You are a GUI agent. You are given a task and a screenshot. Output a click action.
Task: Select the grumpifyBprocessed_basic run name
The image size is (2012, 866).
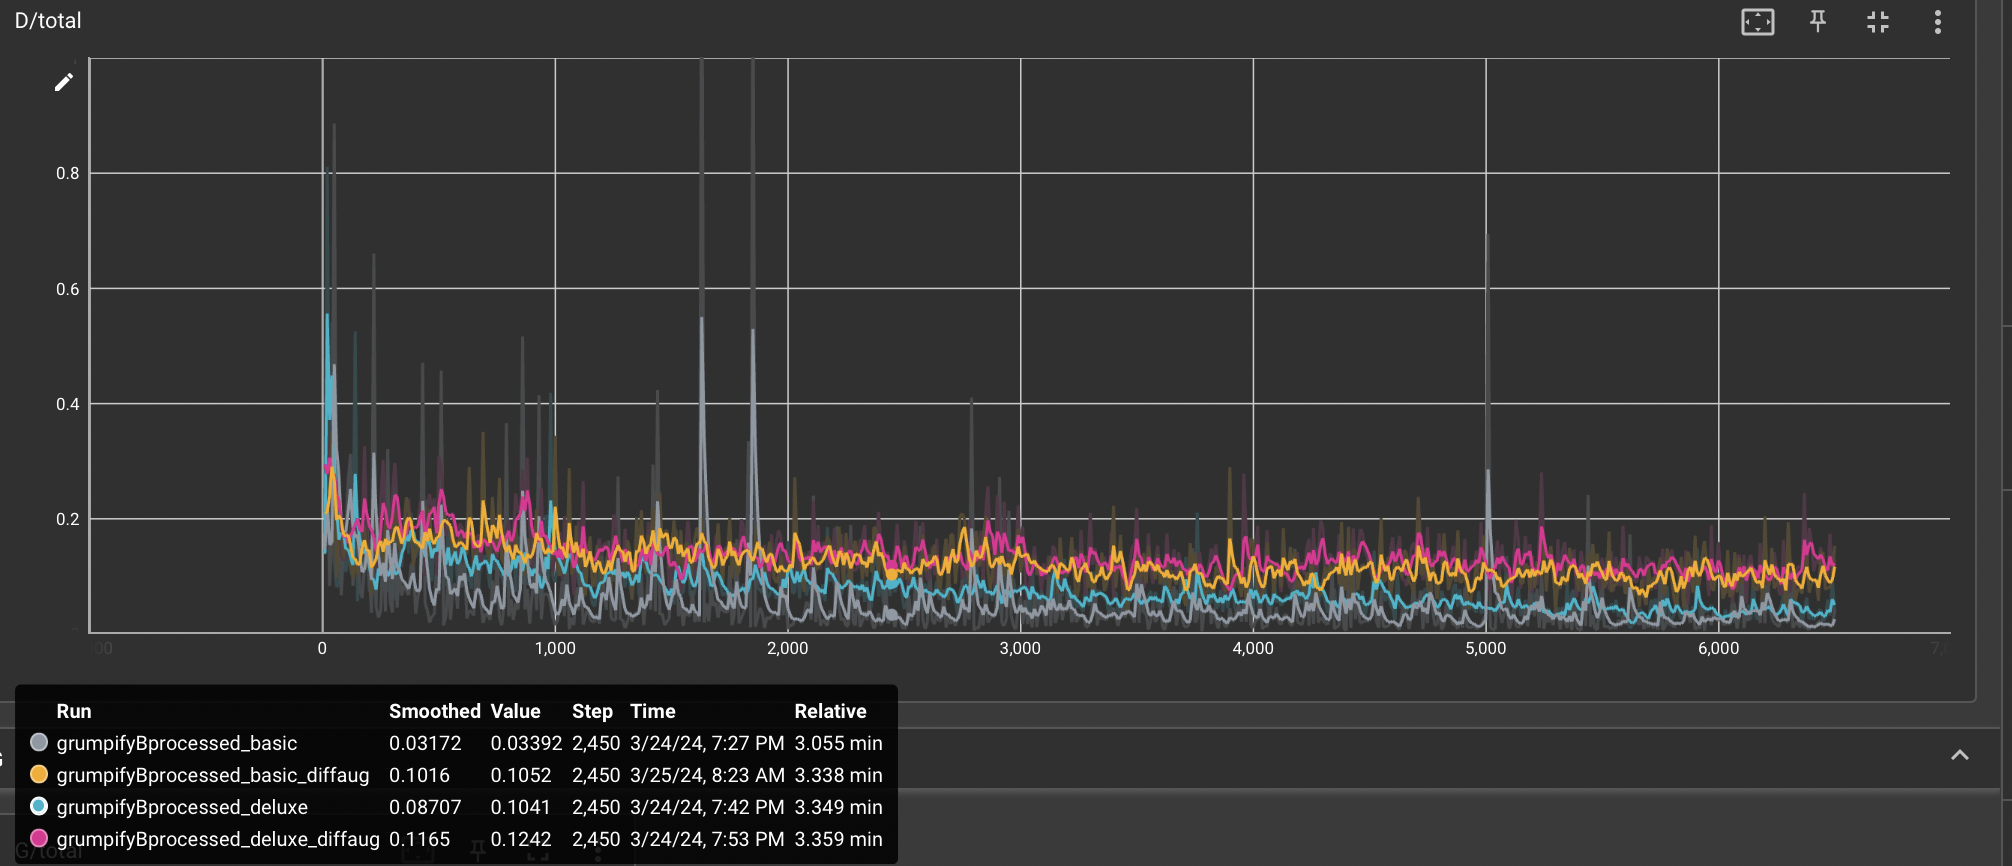click(177, 743)
